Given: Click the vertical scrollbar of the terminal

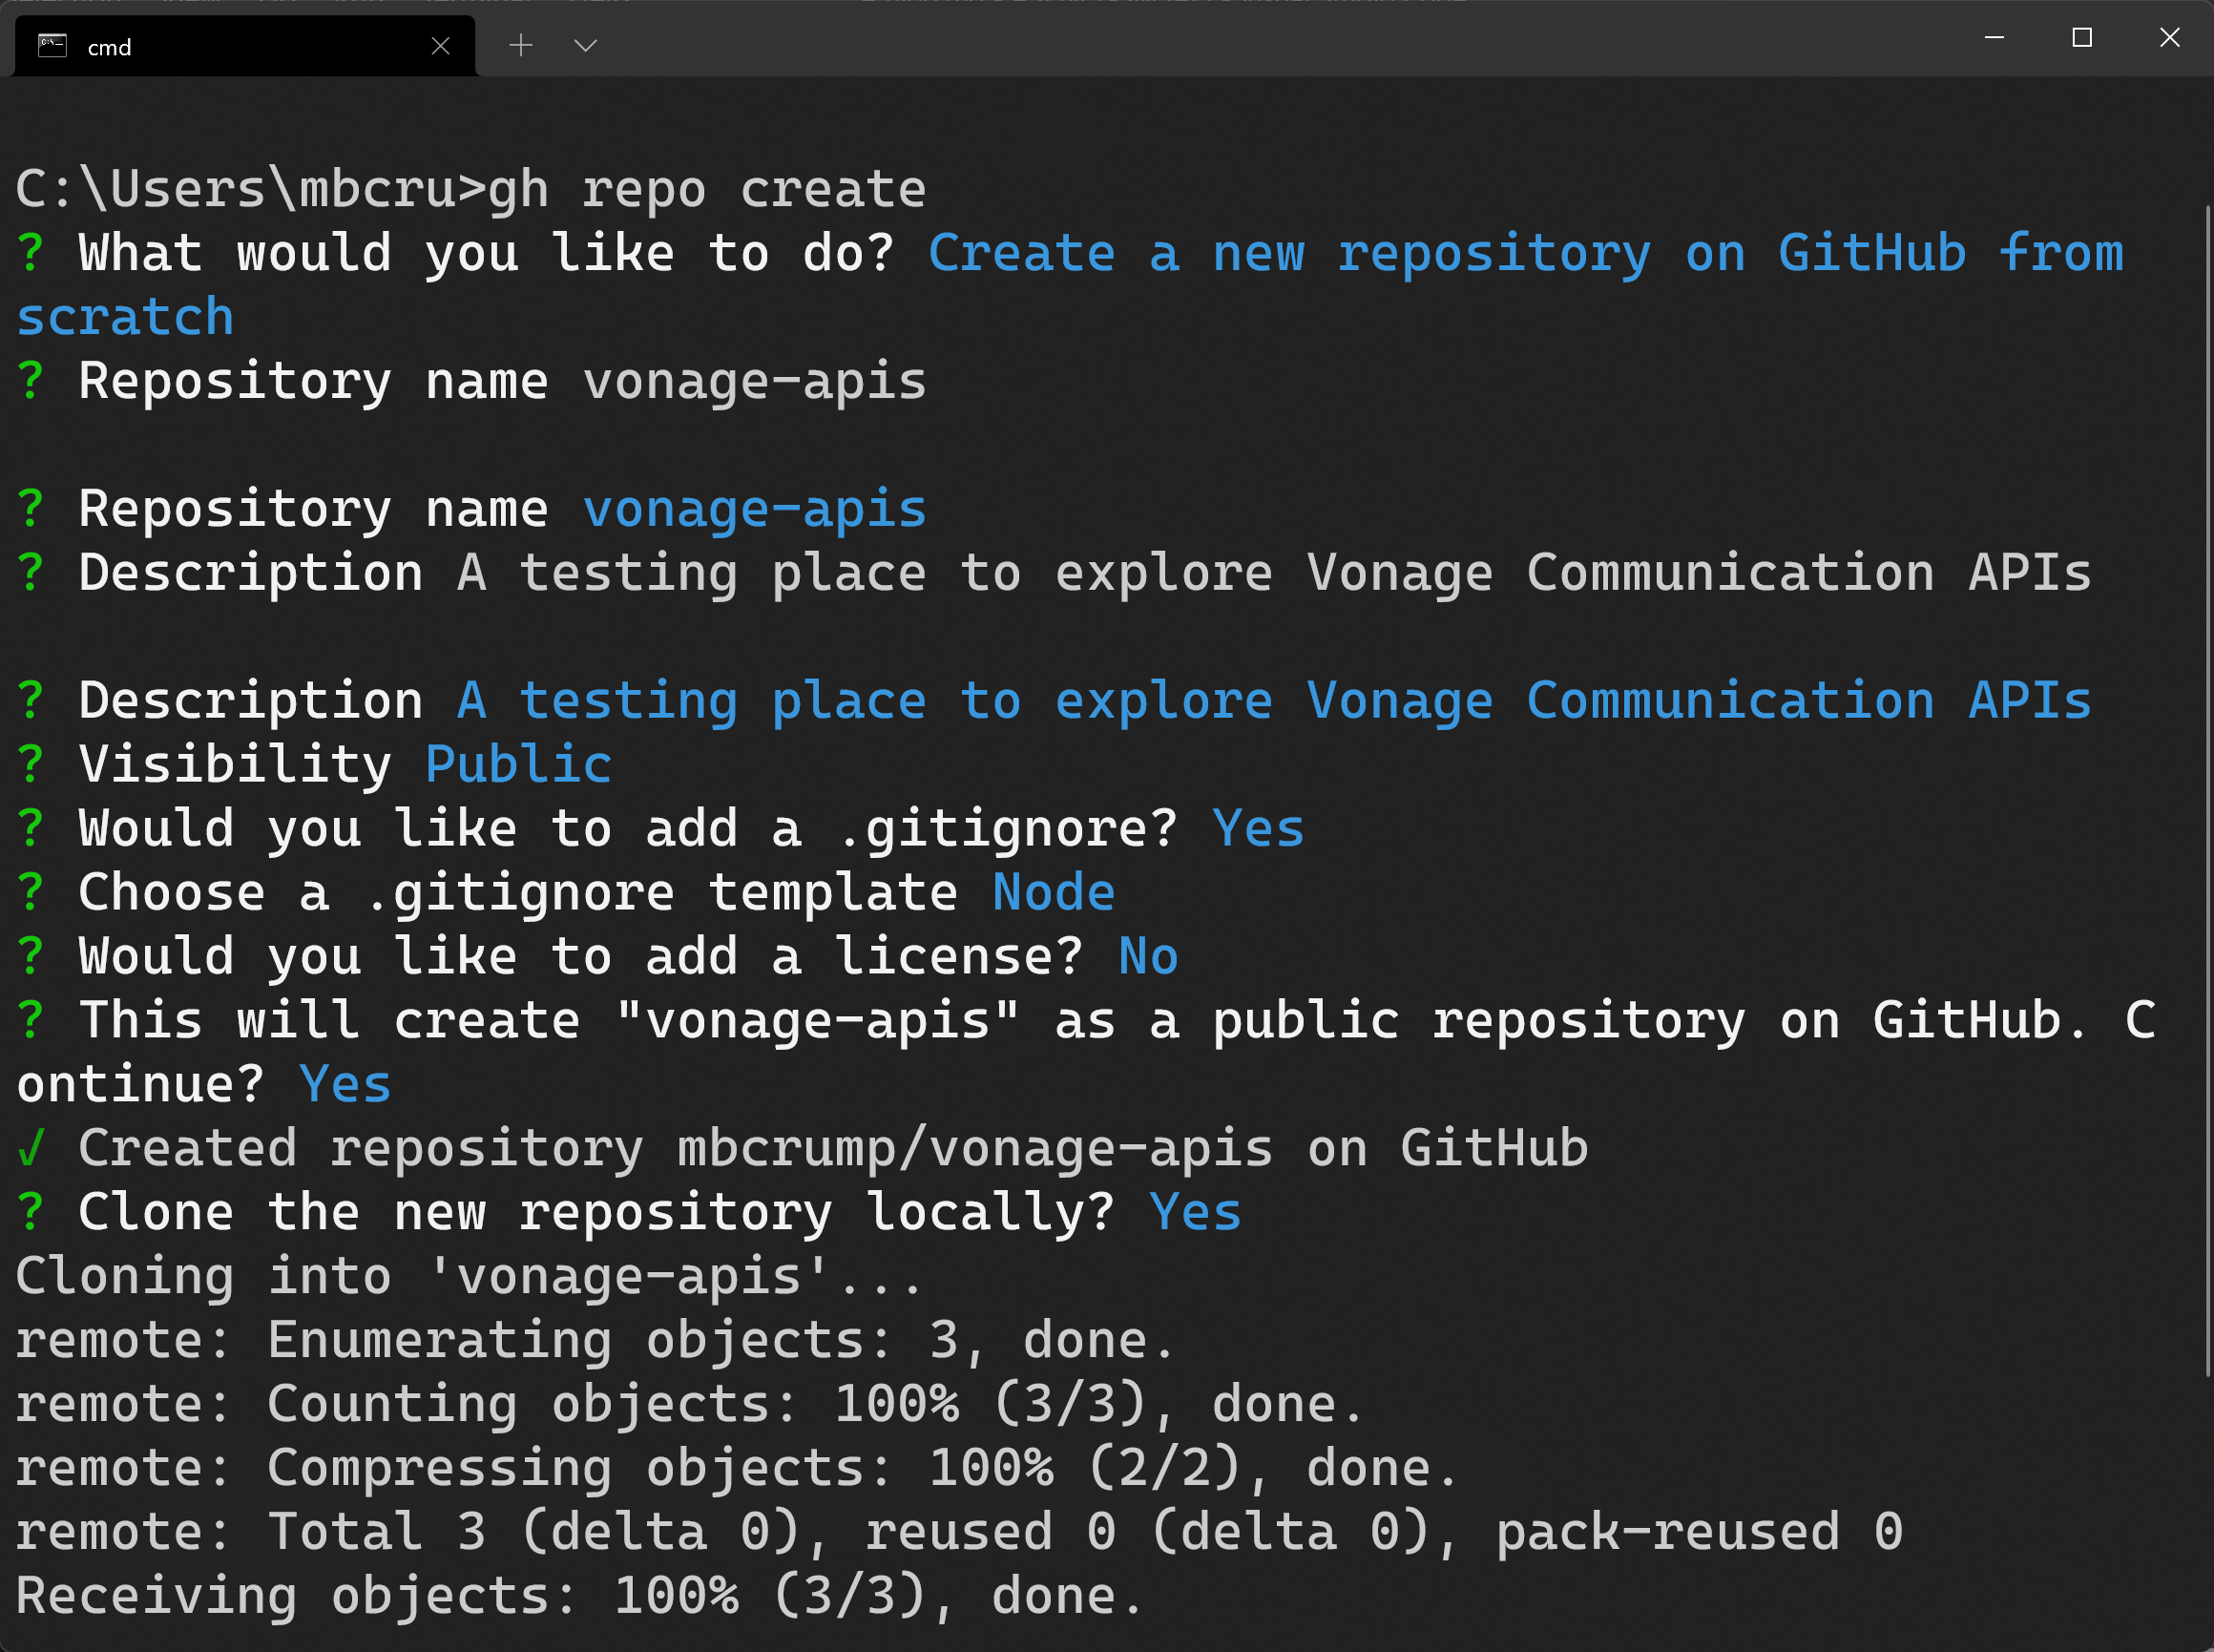Looking at the screenshot, I should (2207, 790).
